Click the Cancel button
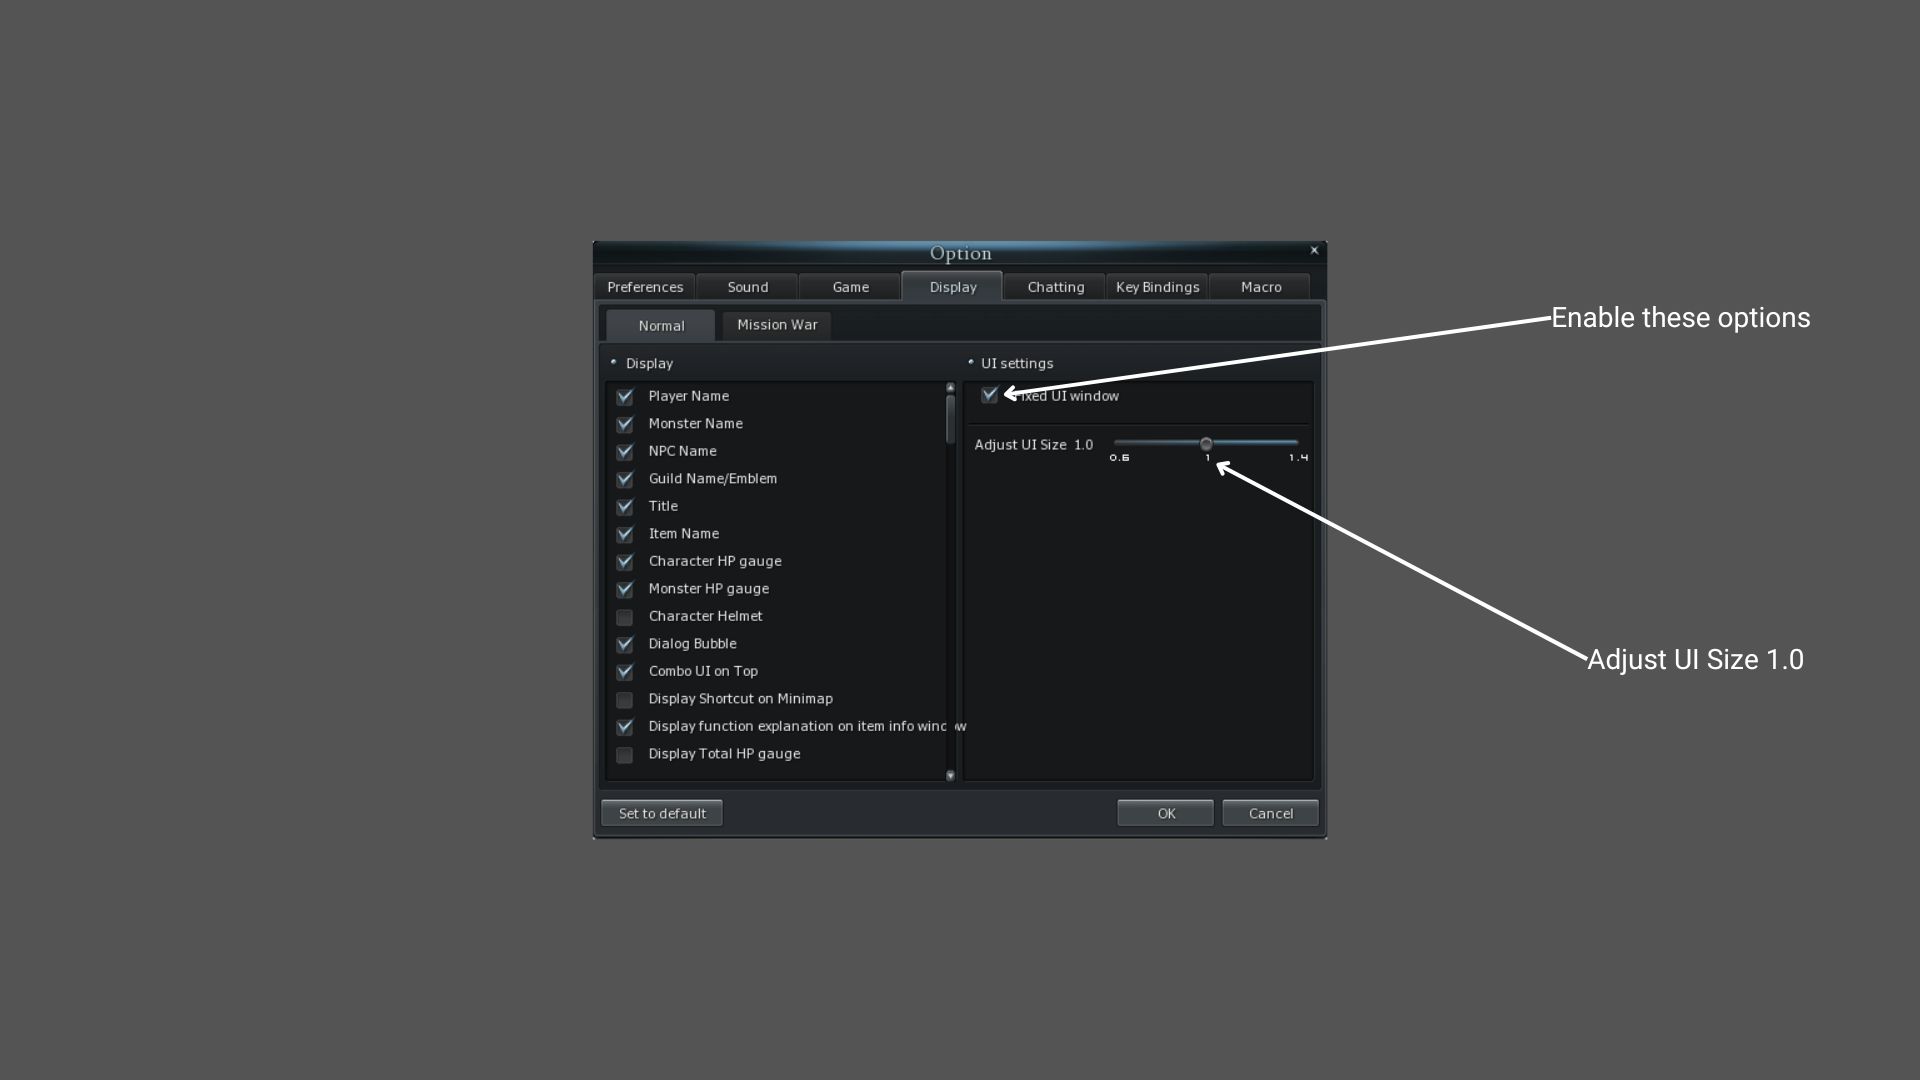This screenshot has height=1080, width=1920. tap(1270, 813)
